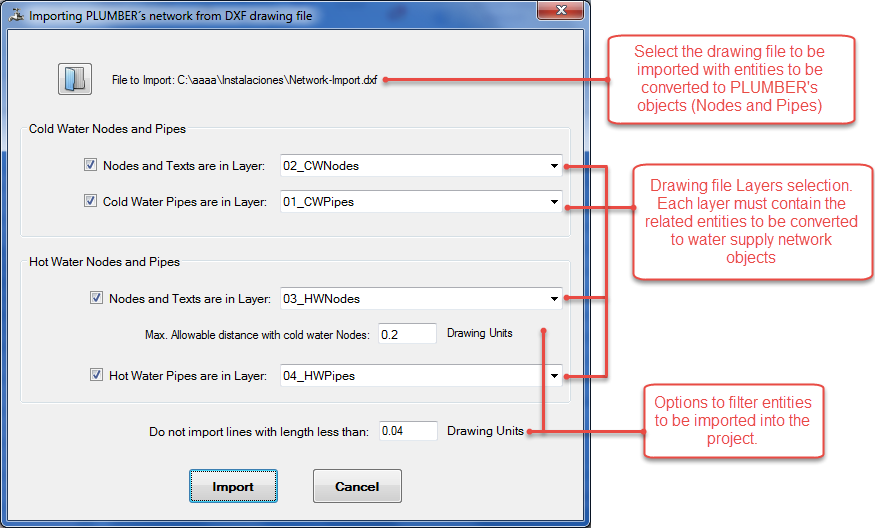
Task: Open the 03_HWNodes layer combo box
Action: [554, 298]
